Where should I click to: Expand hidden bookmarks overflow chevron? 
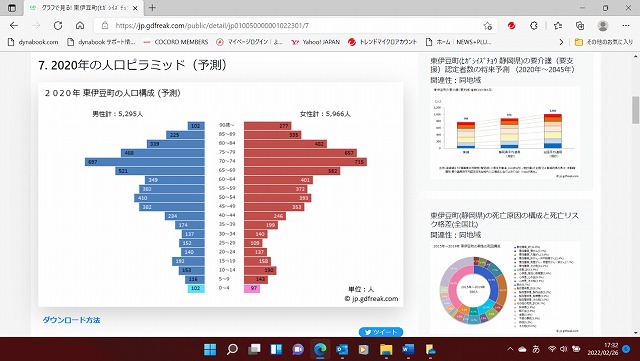[561, 42]
